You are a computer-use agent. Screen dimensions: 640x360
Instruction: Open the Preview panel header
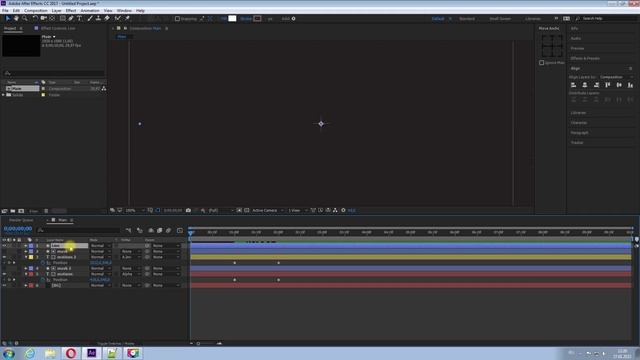[577, 48]
